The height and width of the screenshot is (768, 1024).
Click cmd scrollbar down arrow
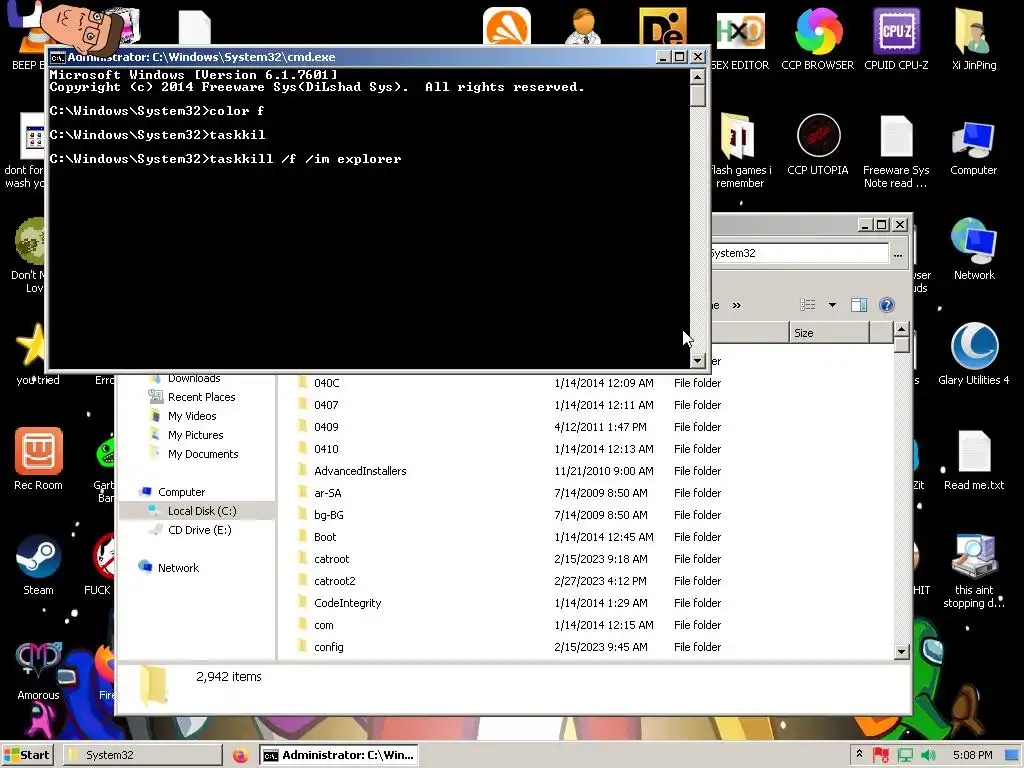697,360
